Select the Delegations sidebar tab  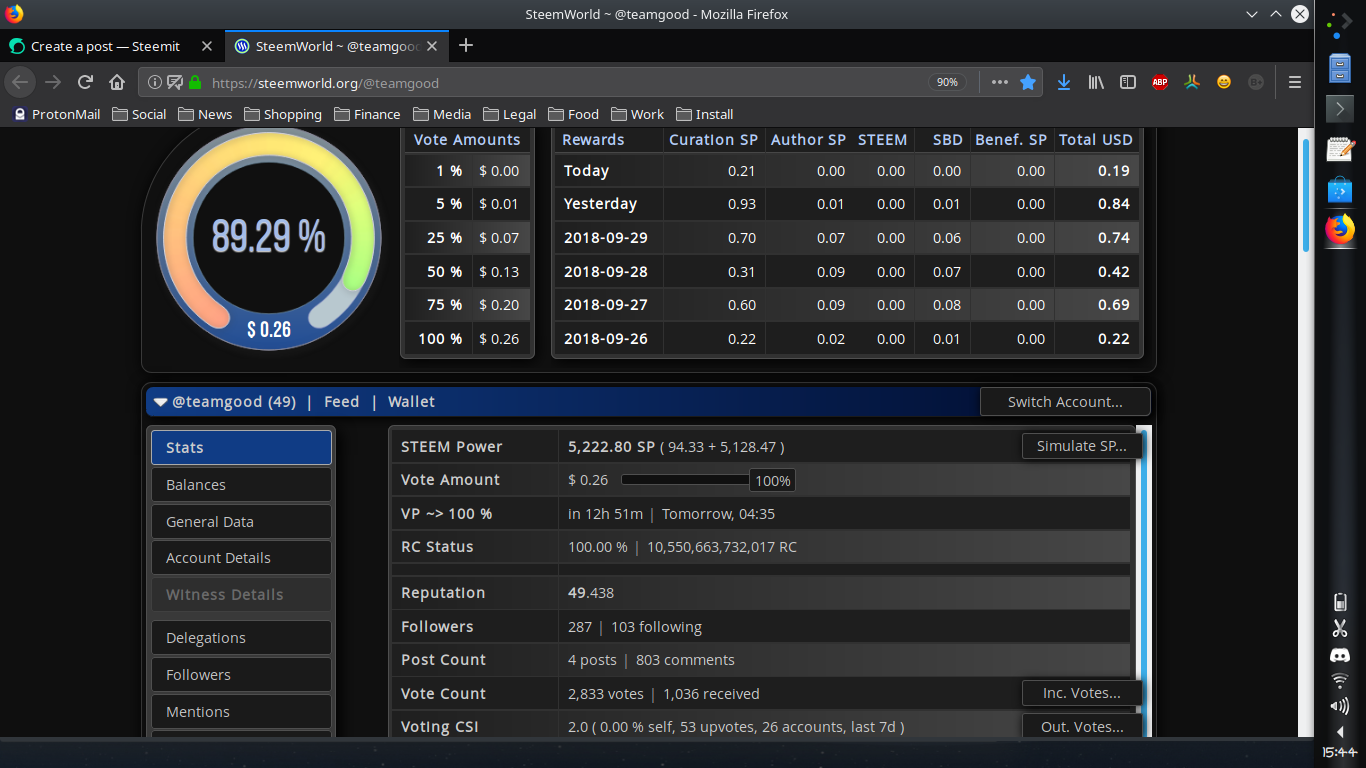click(x=241, y=638)
